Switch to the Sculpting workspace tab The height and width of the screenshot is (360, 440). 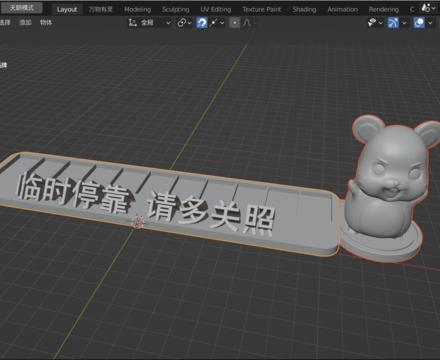pos(176,9)
